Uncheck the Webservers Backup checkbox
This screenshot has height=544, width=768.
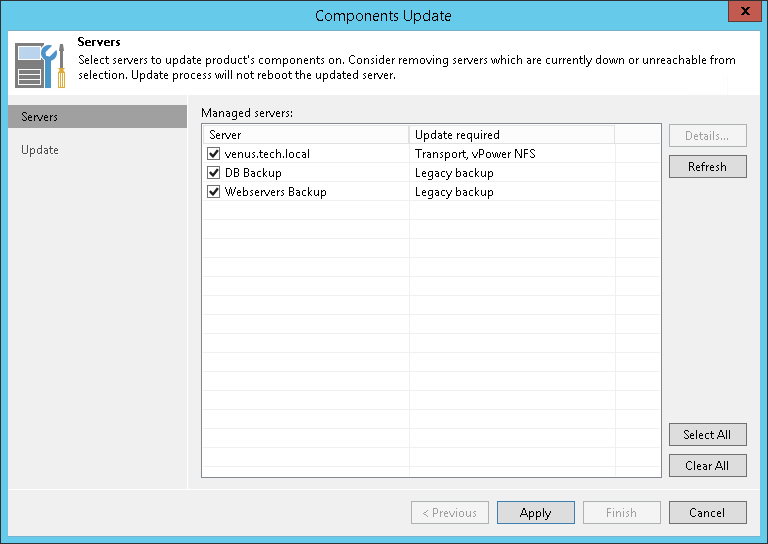click(x=213, y=192)
